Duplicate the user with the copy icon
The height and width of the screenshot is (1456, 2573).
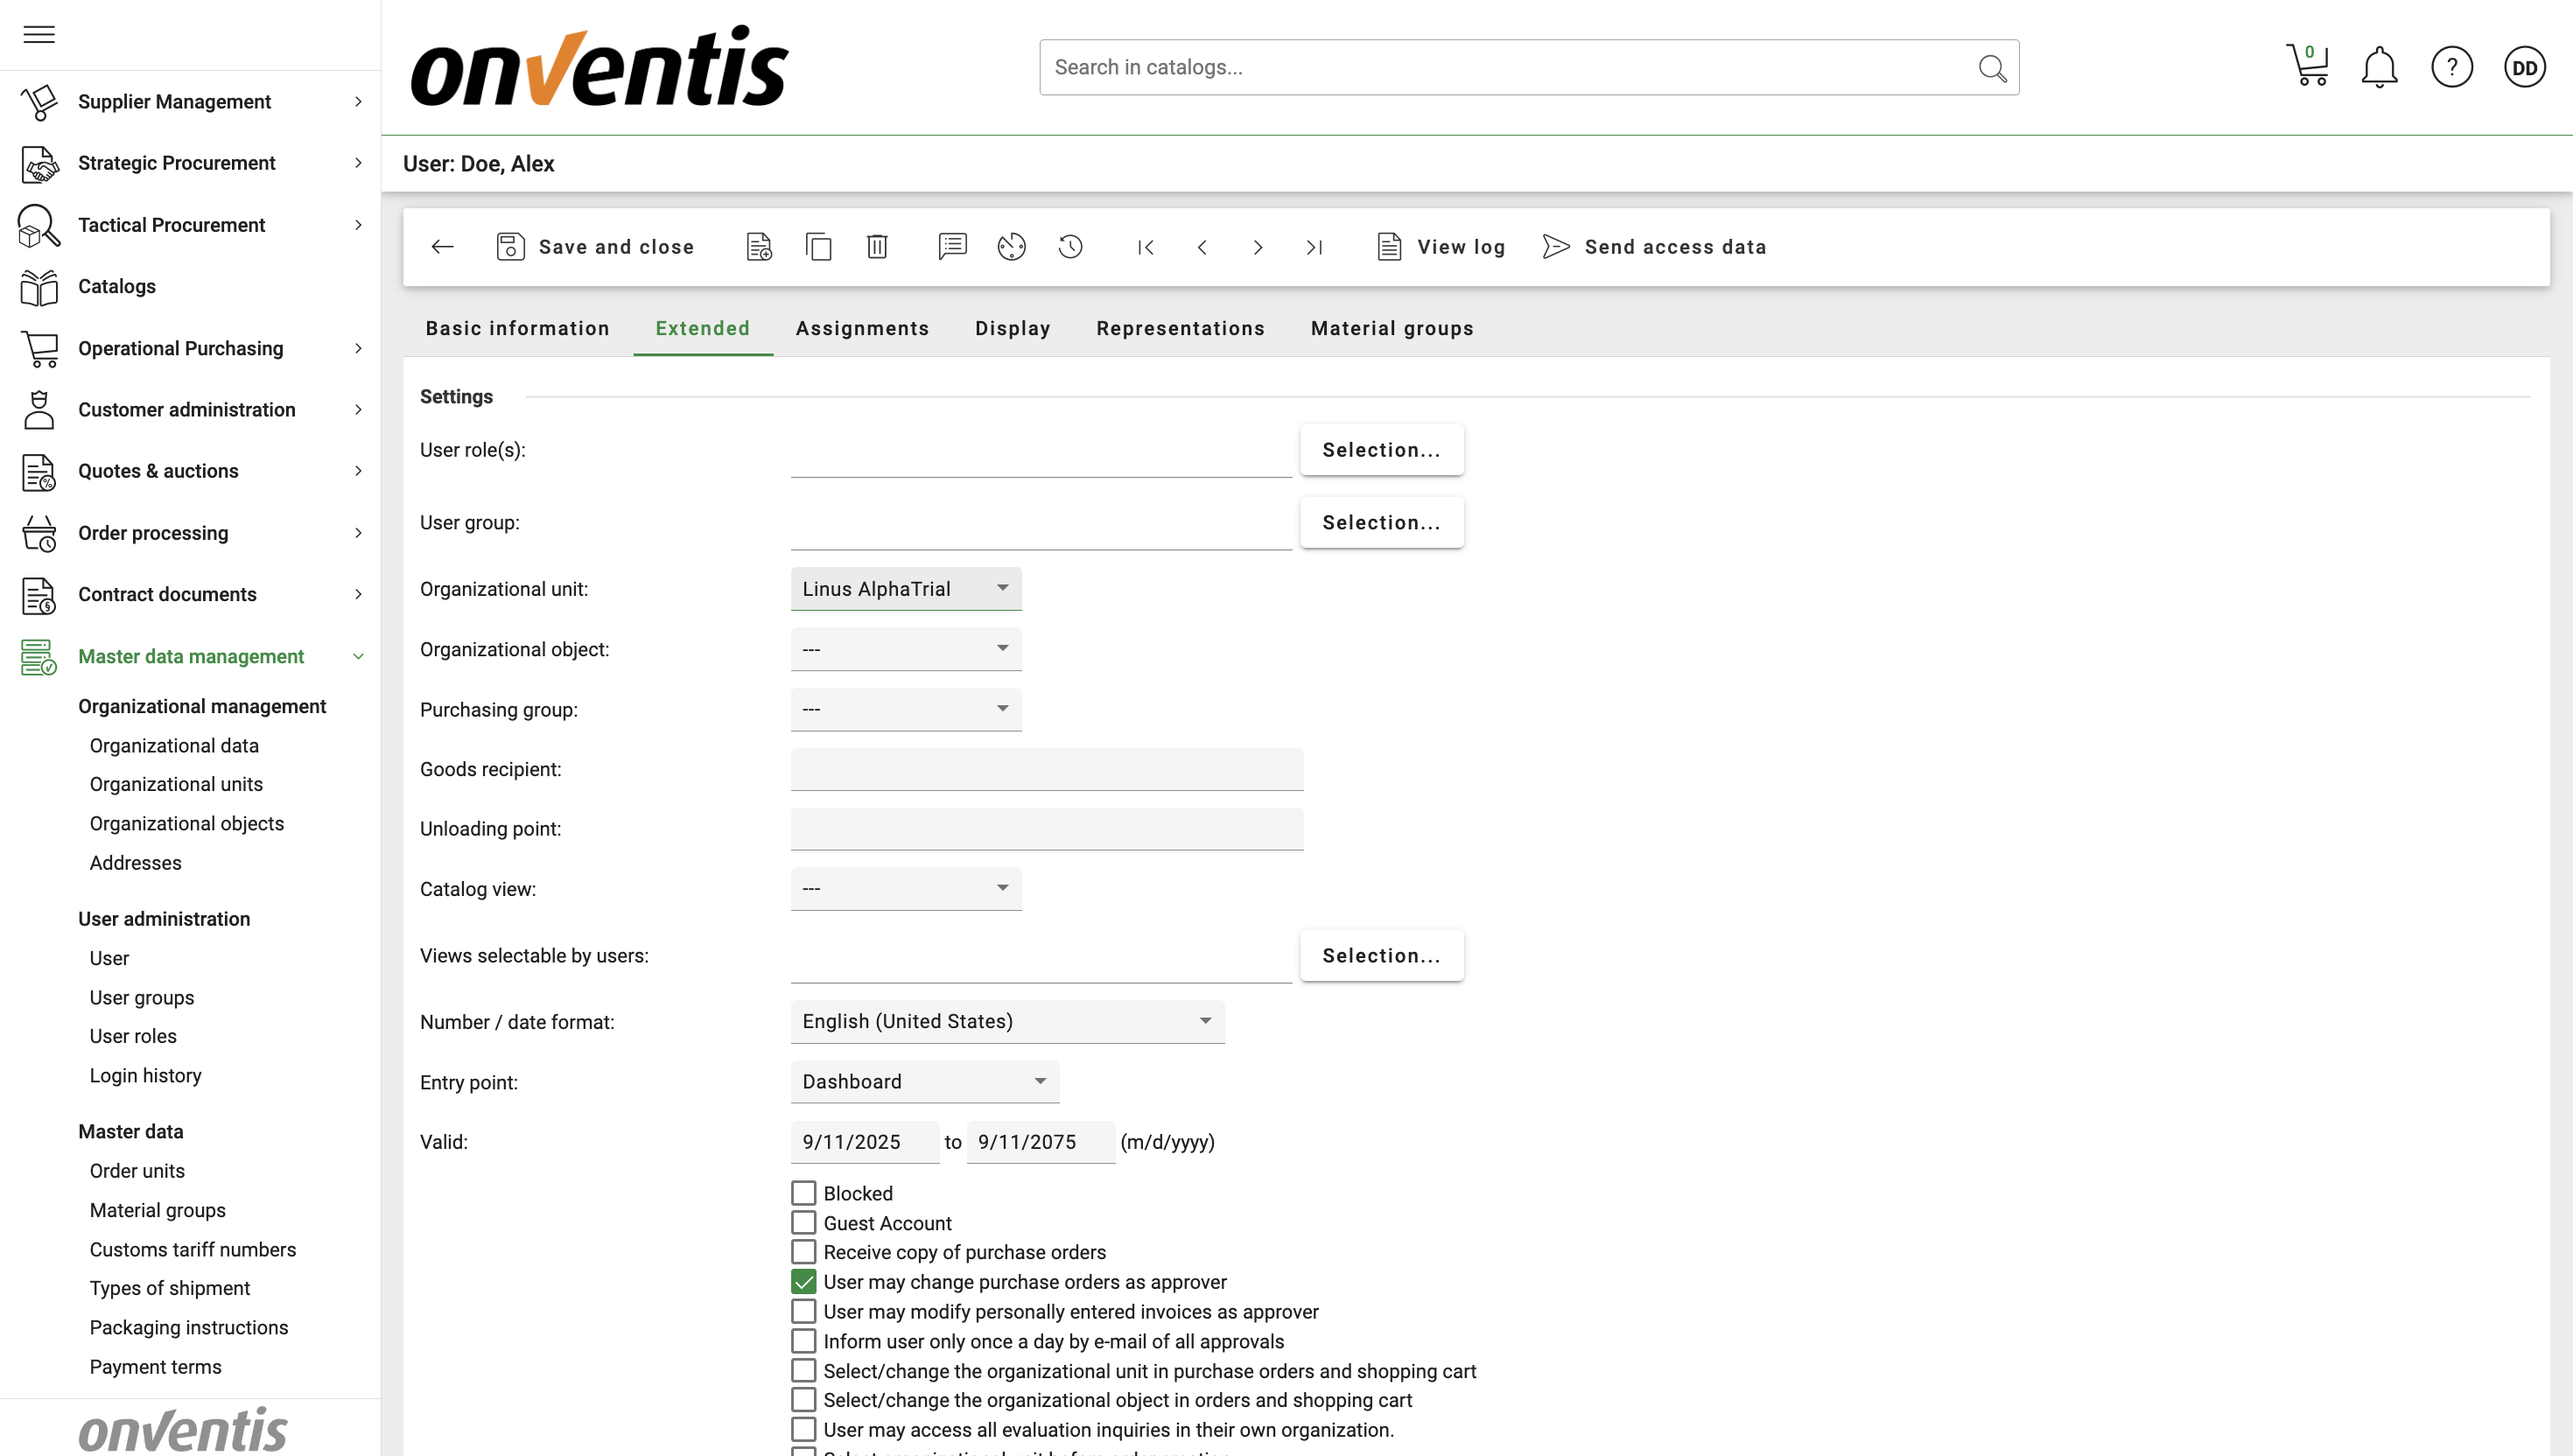pyautogui.click(x=819, y=246)
